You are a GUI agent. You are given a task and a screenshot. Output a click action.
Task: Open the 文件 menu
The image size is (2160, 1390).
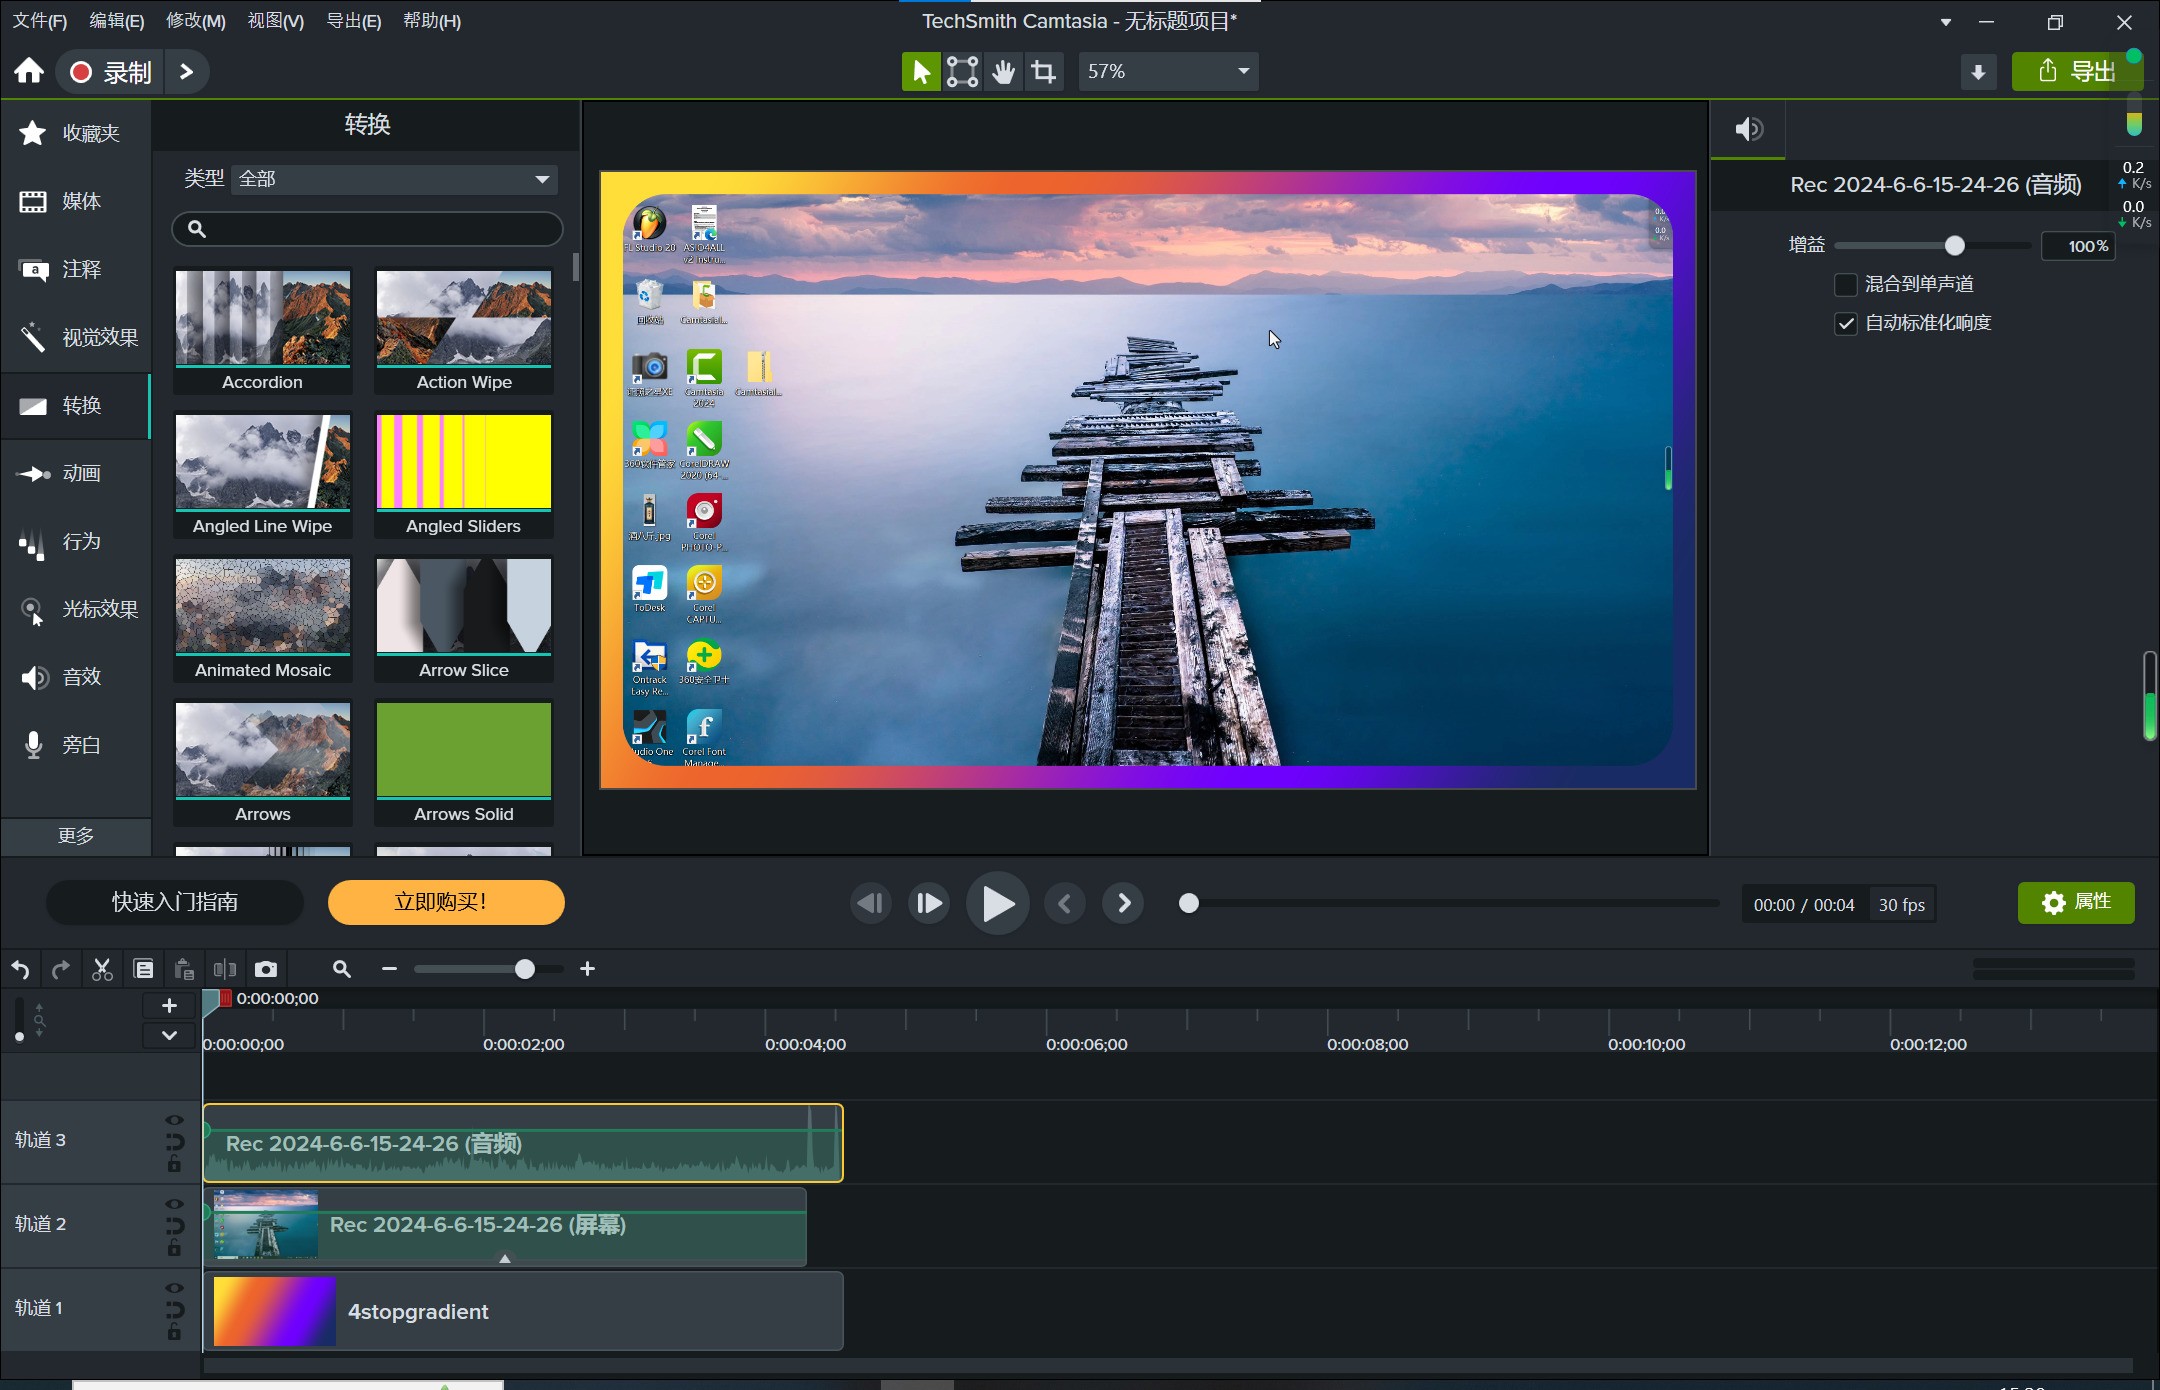39,20
